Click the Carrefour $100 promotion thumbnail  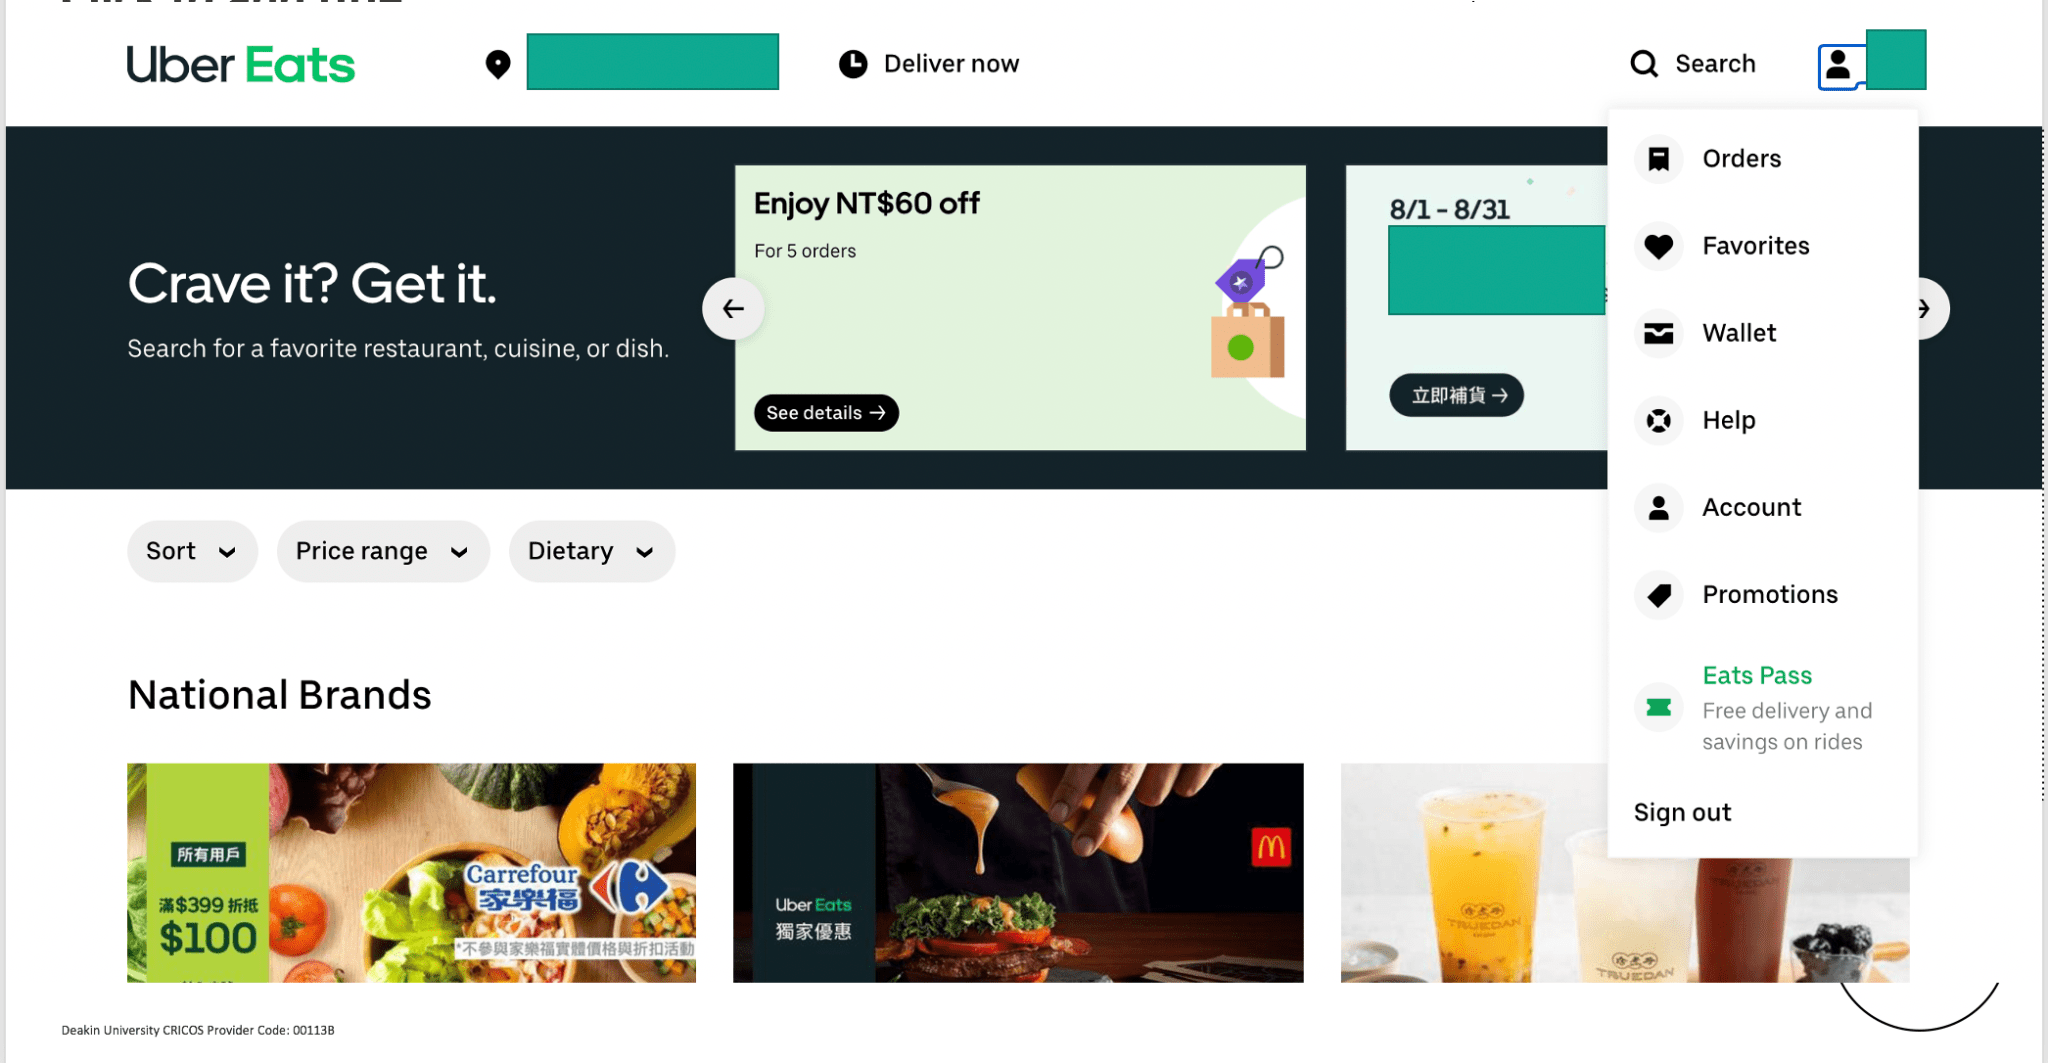[411, 873]
